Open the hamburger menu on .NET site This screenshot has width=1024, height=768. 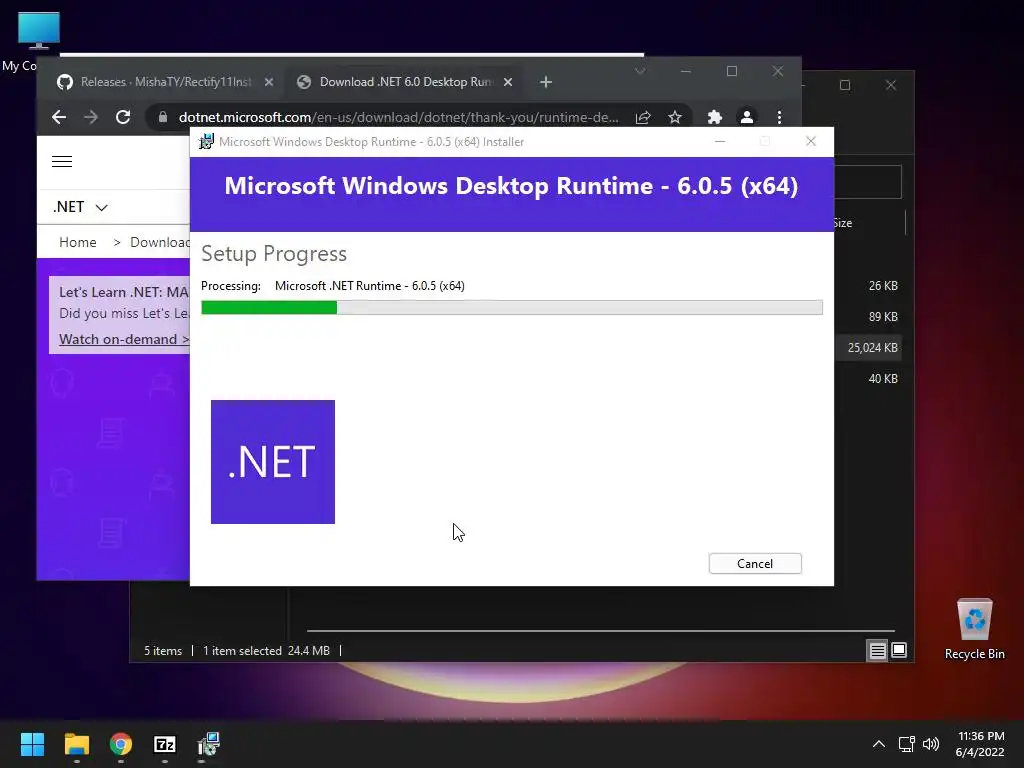tap(62, 161)
